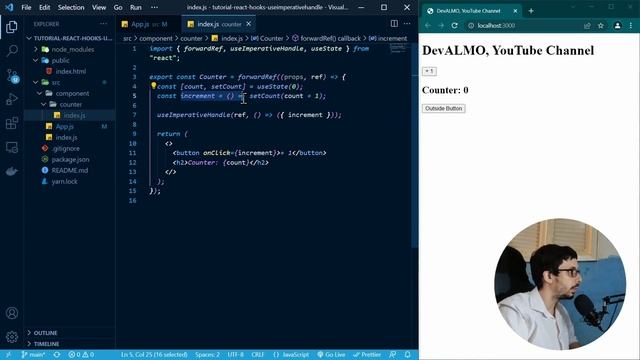Click the +1 button in the browser
This screenshot has width=640, height=360.
coord(429,71)
